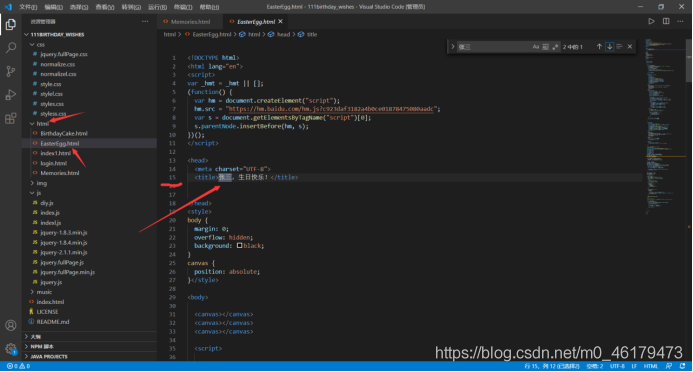The width and height of the screenshot is (693, 372).
Task: Open the Search view in activity bar
Action: click(11, 48)
